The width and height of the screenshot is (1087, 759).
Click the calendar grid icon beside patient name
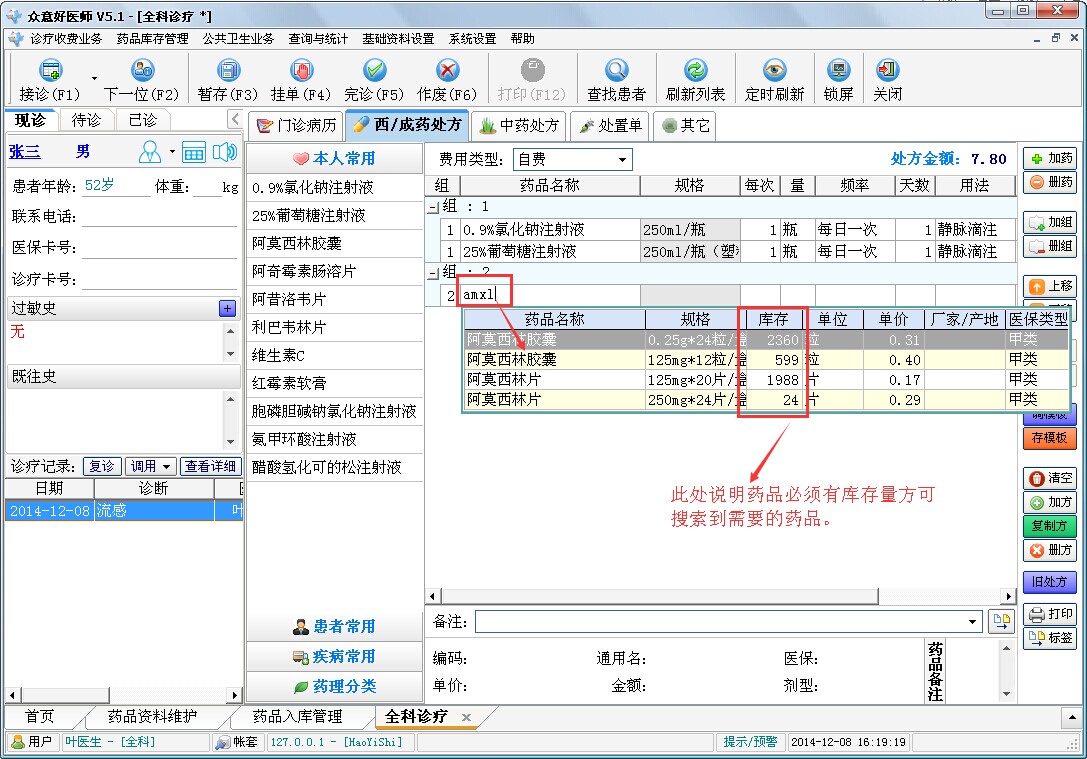click(193, 152)
